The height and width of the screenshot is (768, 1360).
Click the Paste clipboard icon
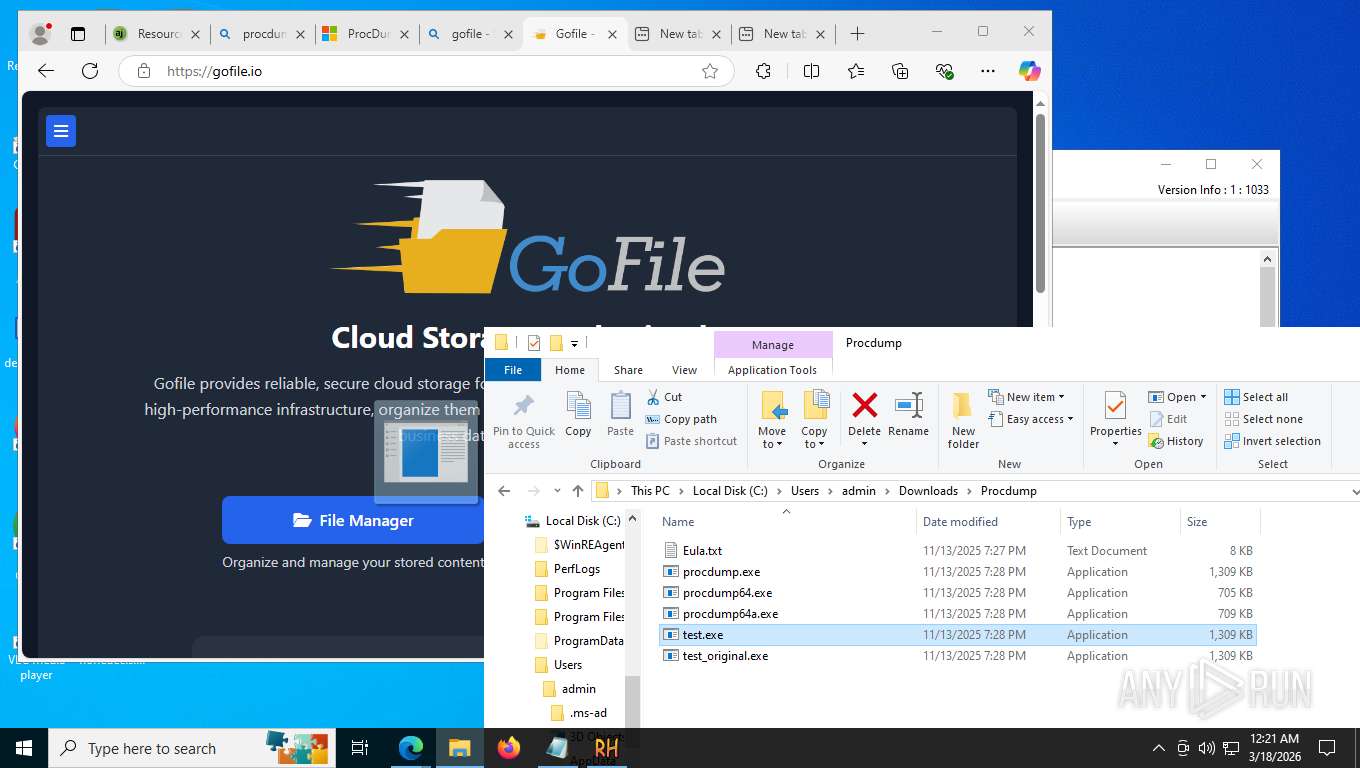coord(620,406)
